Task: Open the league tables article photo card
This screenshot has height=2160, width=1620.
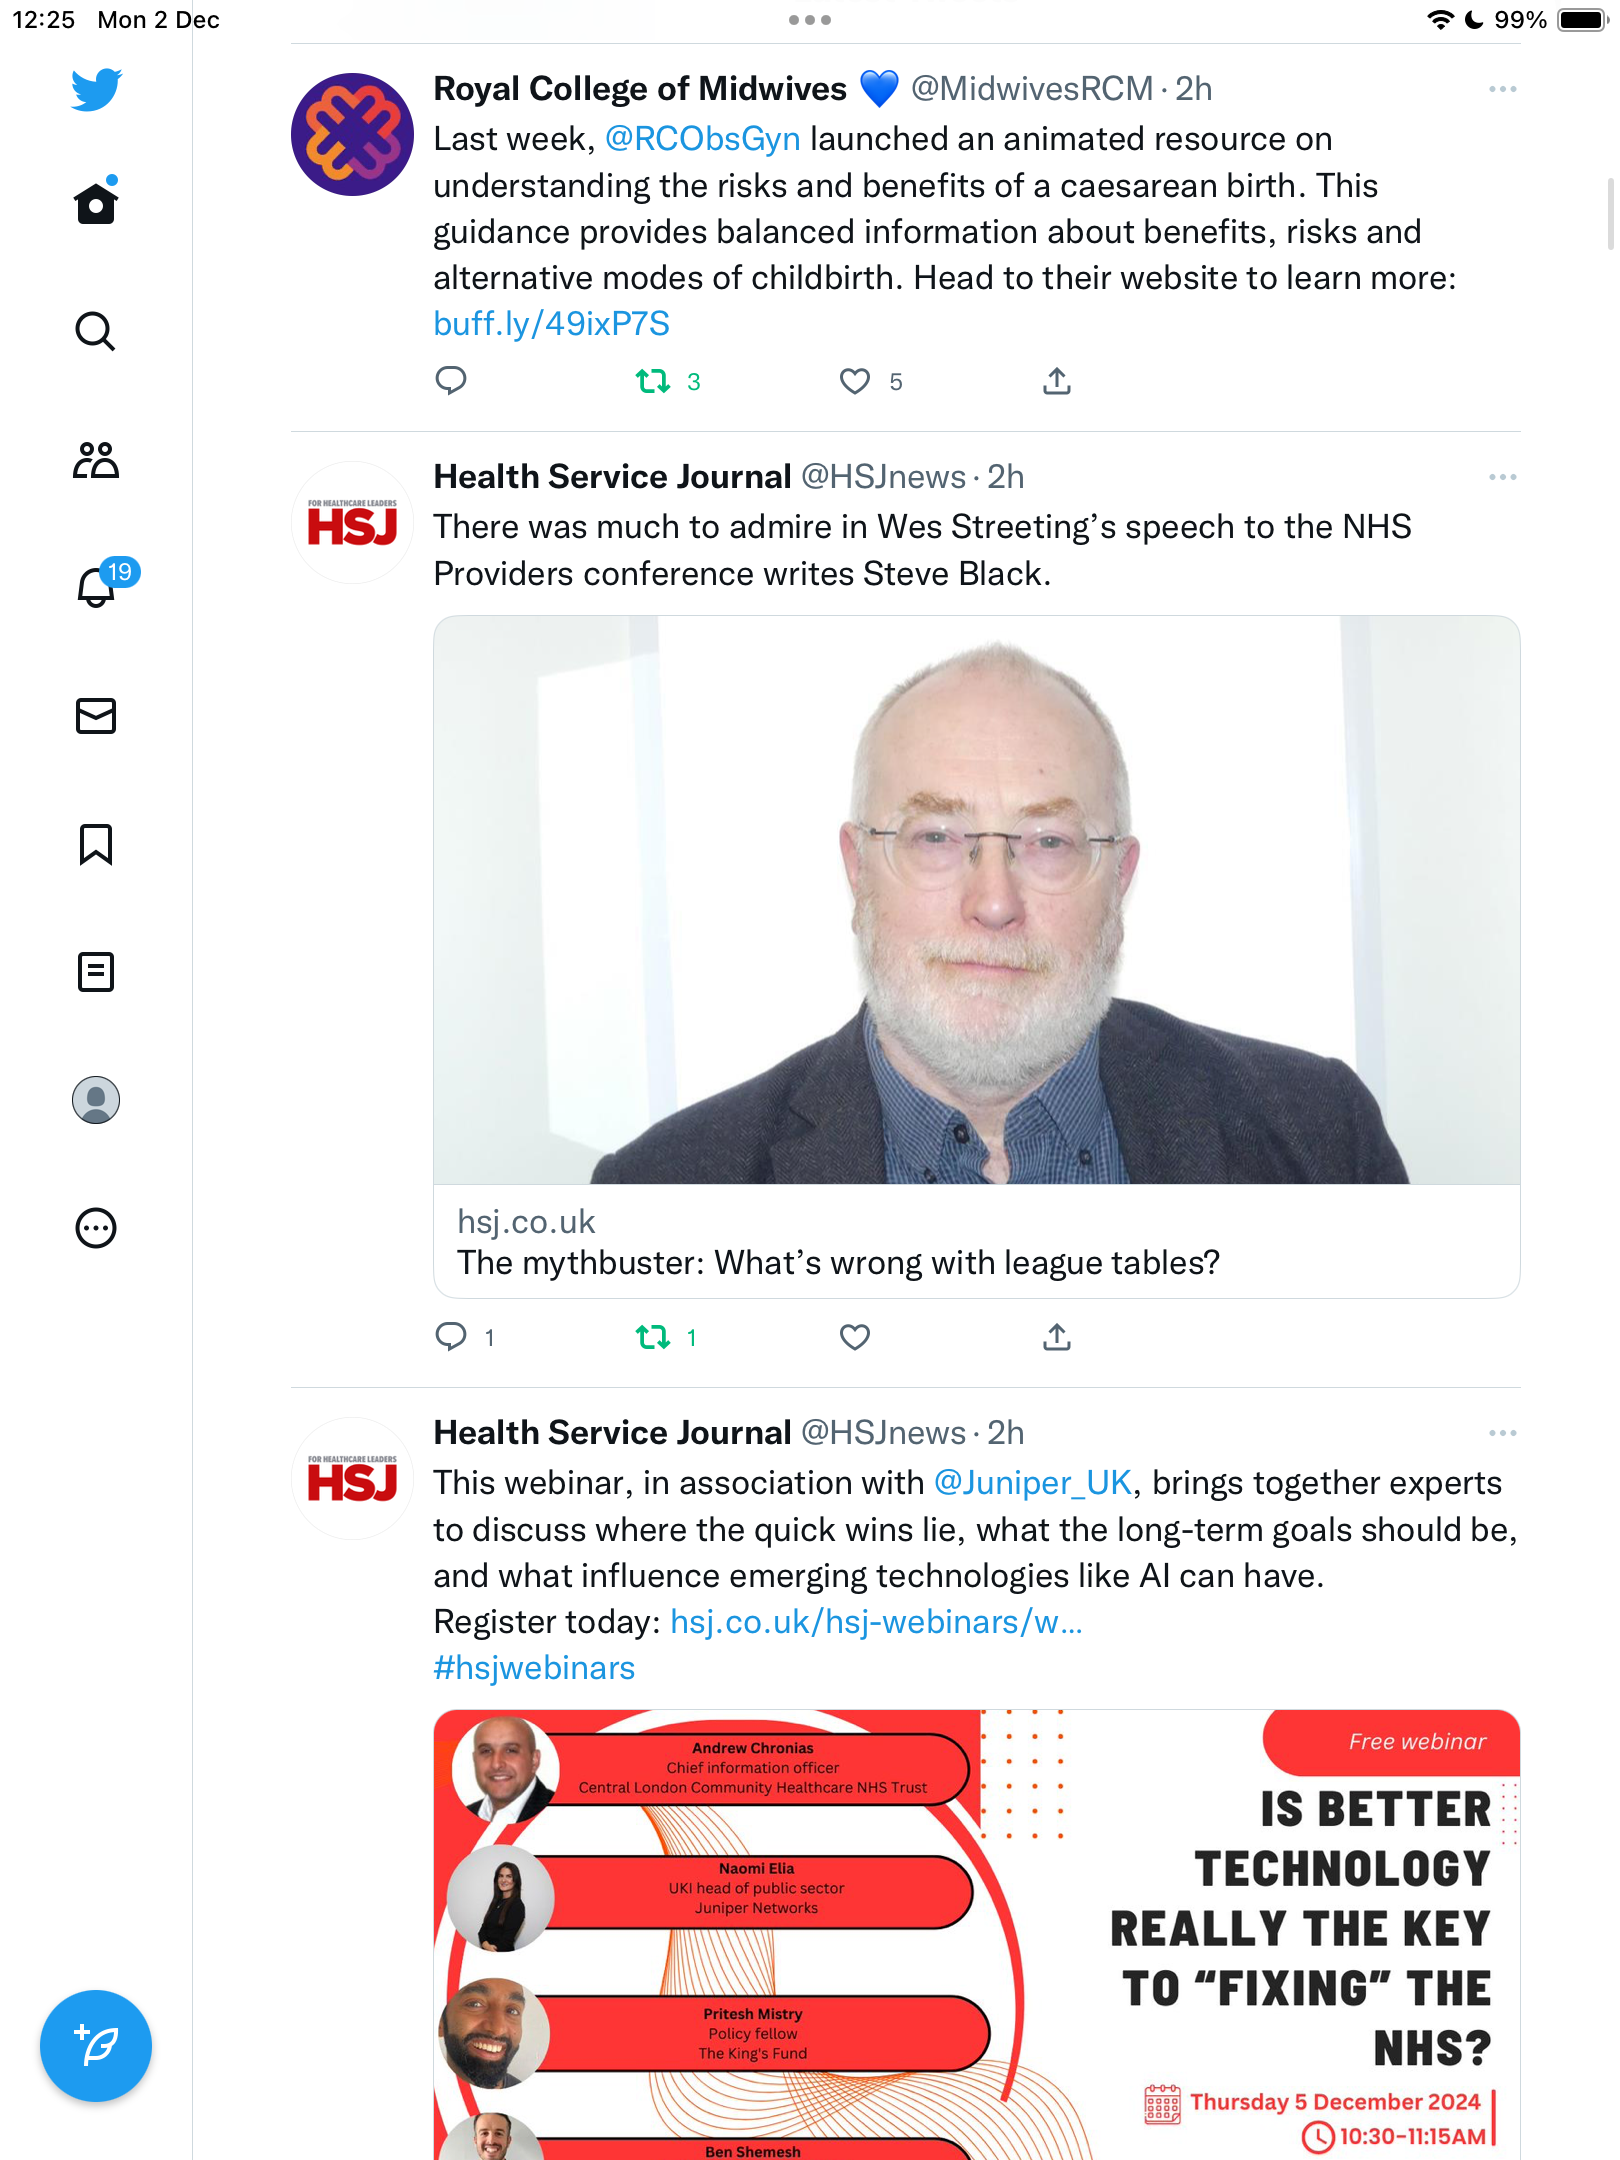Action: tap(977, 957)
